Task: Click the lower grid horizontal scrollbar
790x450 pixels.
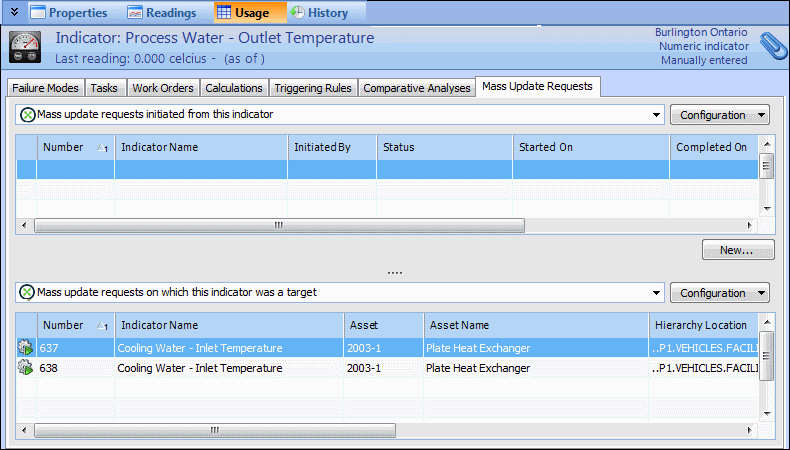Action: pyautogui.click(x=215, y=431)
